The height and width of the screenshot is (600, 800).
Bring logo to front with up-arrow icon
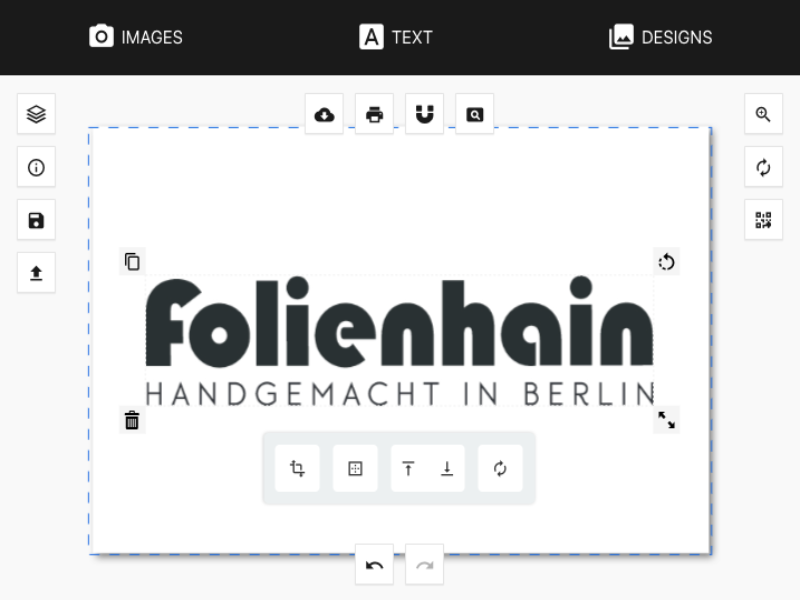[408, 468]
